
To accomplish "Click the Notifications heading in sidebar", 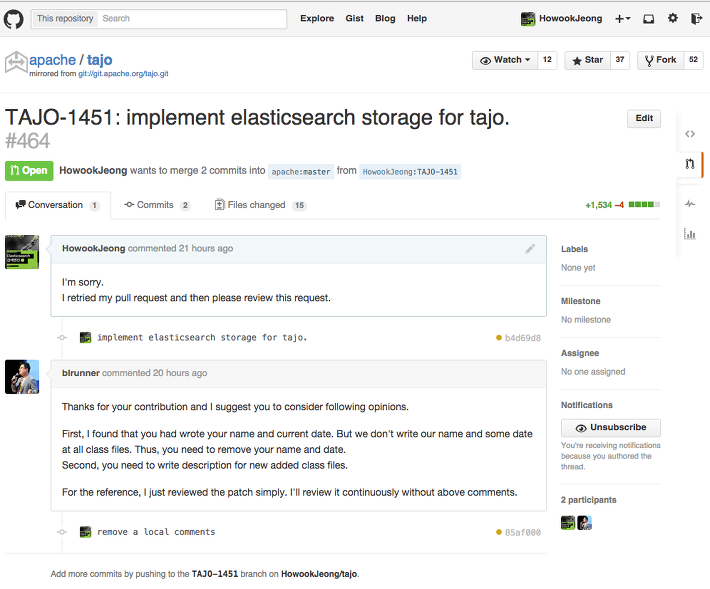I will [x=586, y=405].
